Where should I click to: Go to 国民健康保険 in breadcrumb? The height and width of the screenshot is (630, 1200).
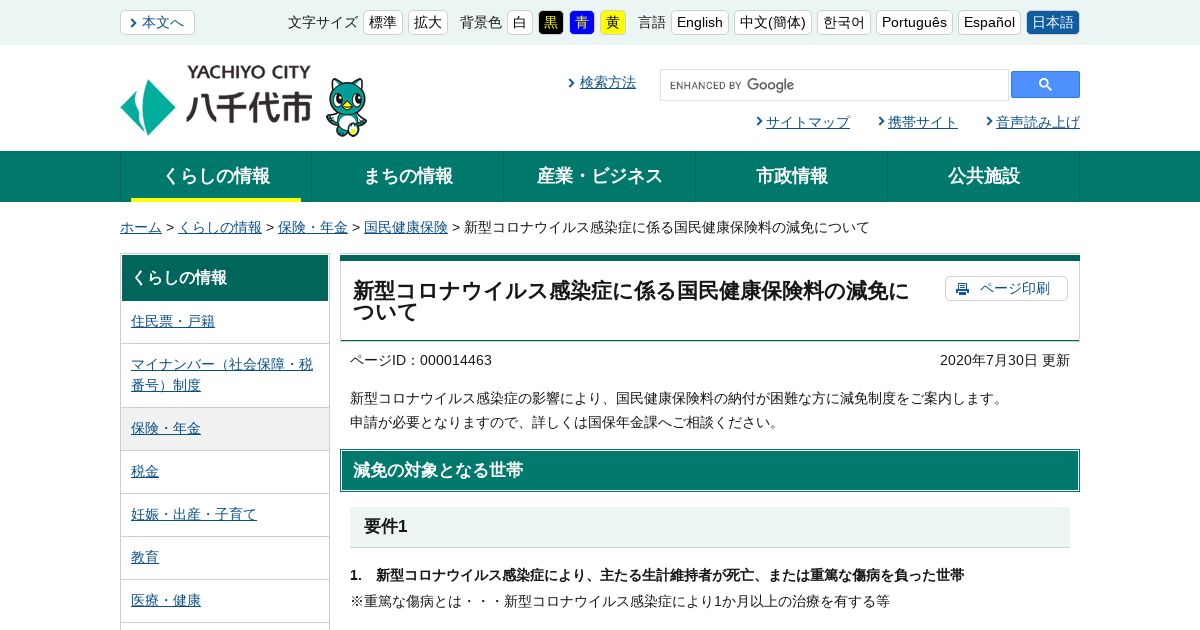pos(406,227)
